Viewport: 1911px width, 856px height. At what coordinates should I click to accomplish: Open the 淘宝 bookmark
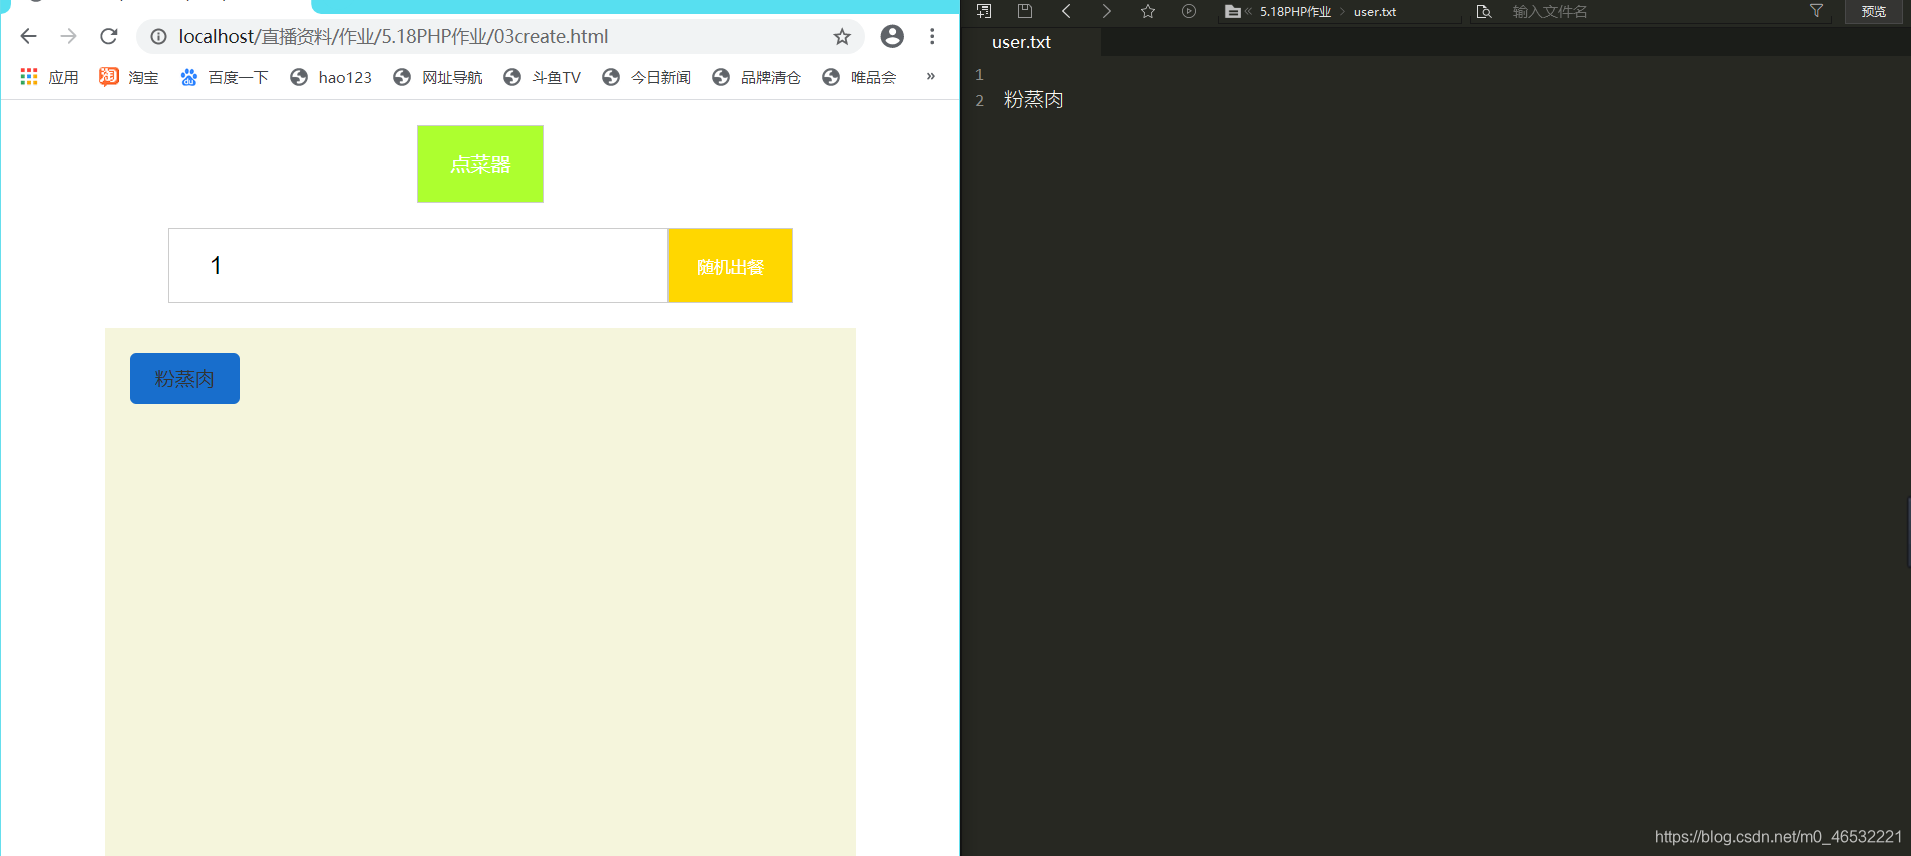[129, 77]
